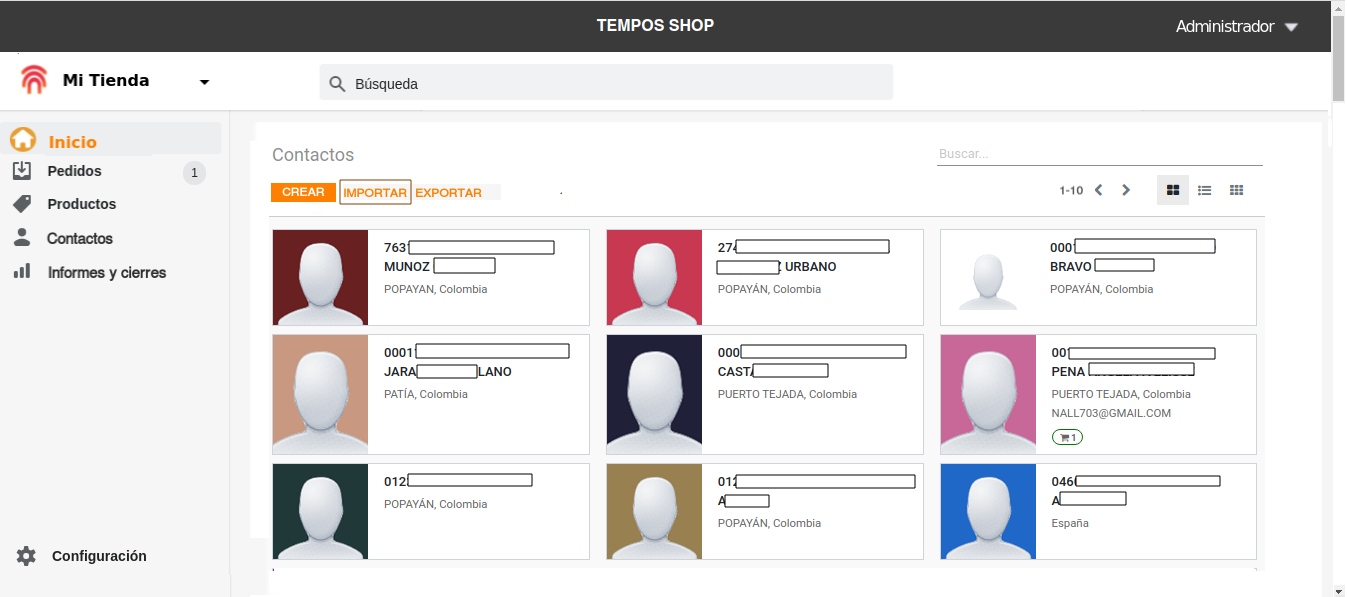Switch contacts to list view
This screenshot has height=597, width=1347.
click(x=1205, y=190)
